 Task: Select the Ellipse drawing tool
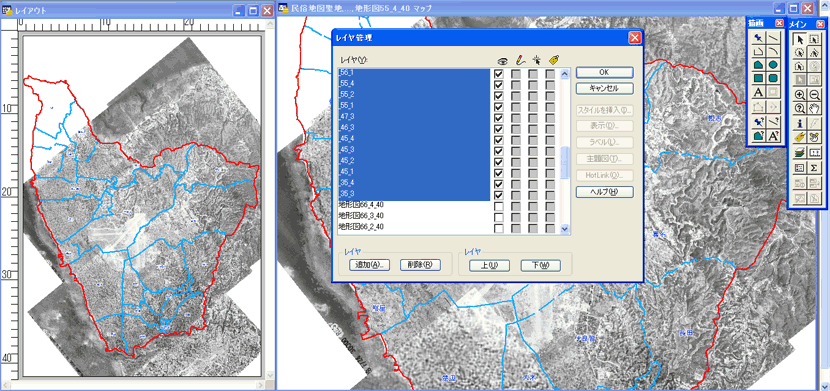click(x=773, y=65)
